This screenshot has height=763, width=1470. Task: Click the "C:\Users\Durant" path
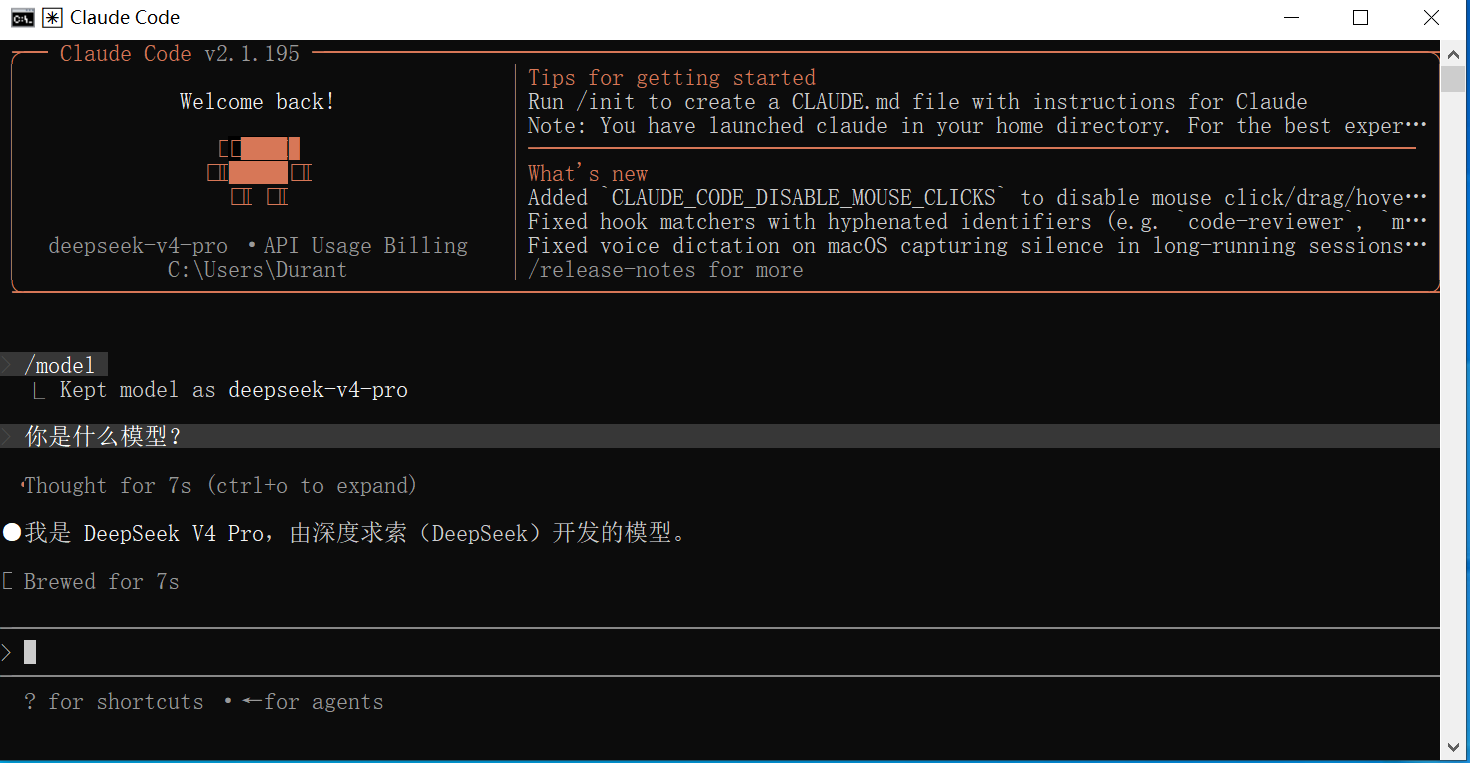pos(257,270)
